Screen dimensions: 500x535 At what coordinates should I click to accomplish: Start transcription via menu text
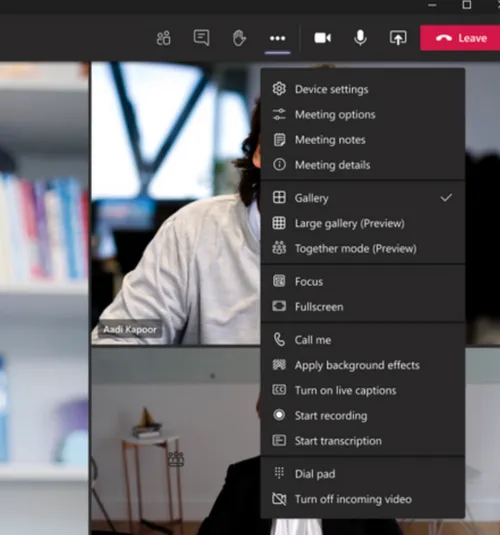338,441
